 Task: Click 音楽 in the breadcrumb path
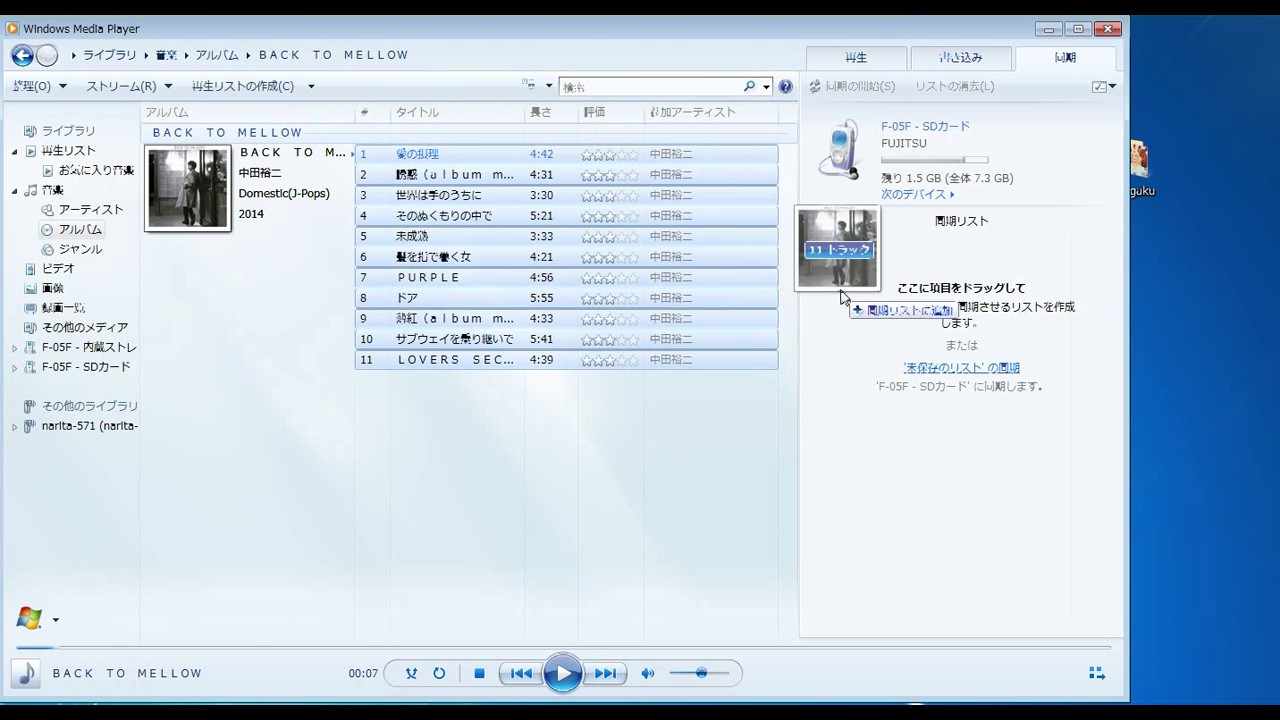[166, 56]
